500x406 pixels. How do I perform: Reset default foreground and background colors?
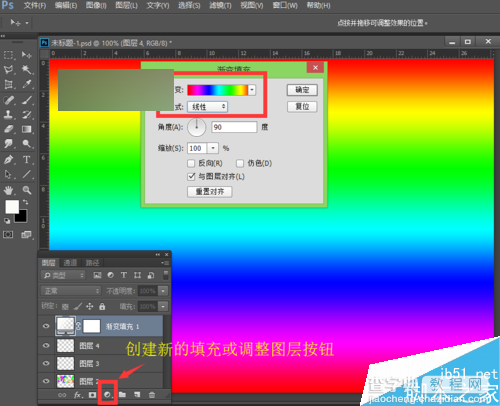(7, 221)
